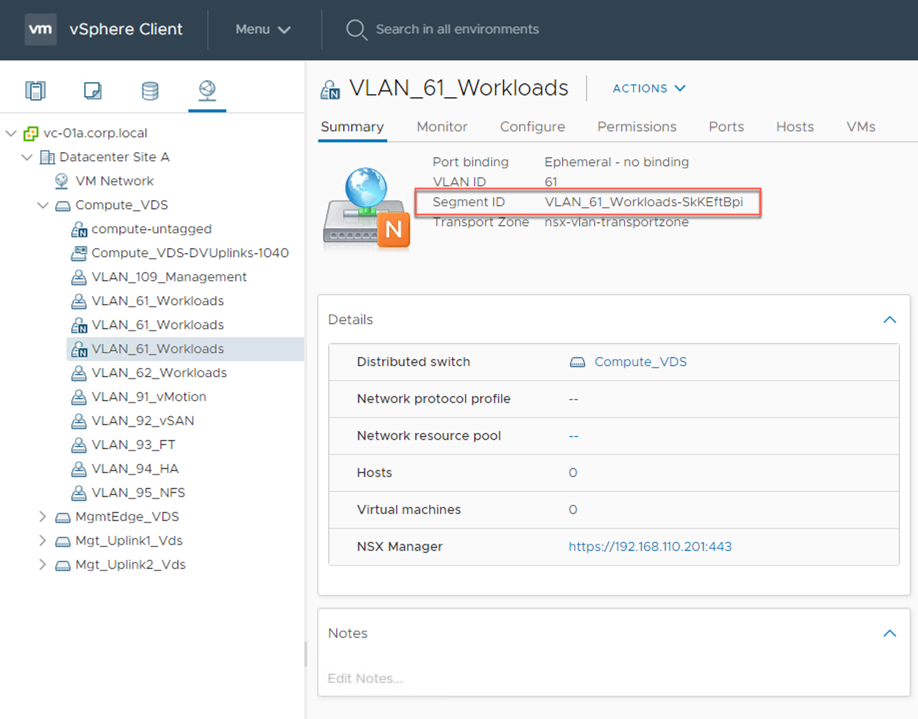Click the Compute_VDS-DVUplinks-1040 uplink icon
The image size is (918, 719).
point(78,253)
